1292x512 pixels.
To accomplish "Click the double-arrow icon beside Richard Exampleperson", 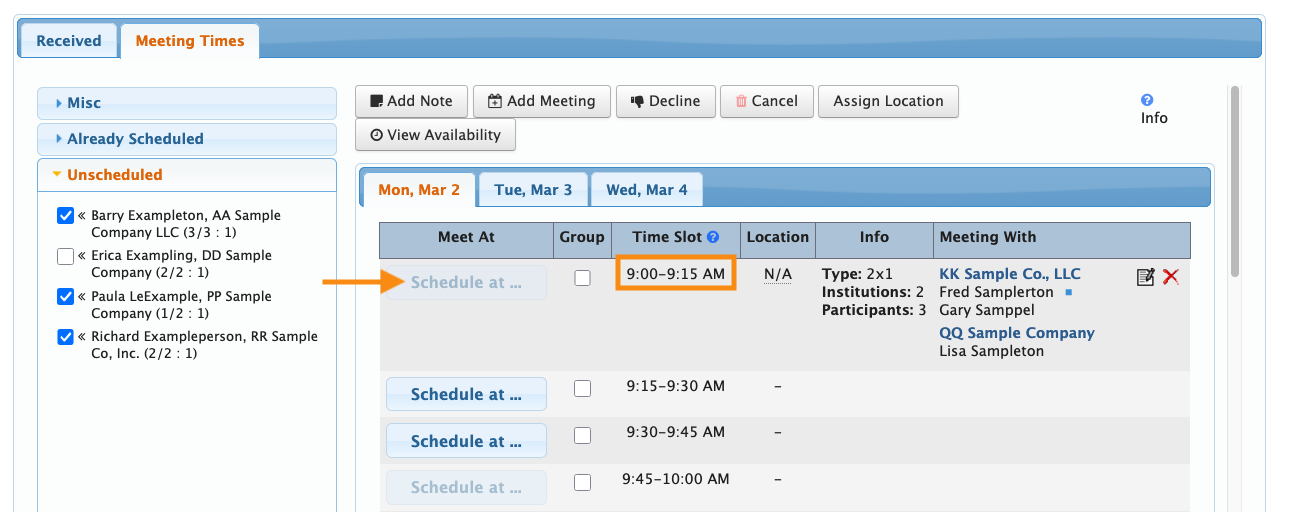I will tap(83, 337).
